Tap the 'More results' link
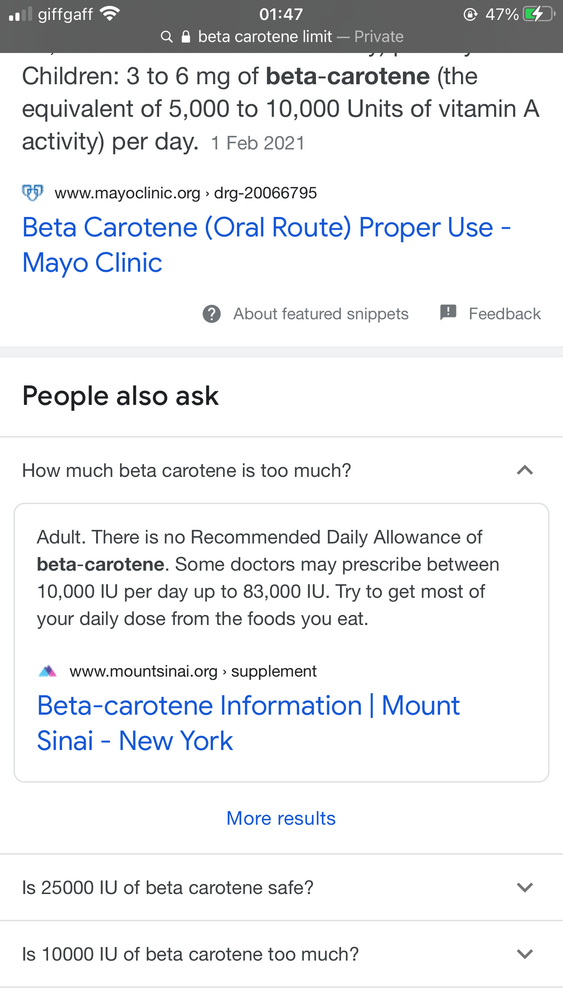Viewport: 563px width, 1000px height. pos(281,818)
